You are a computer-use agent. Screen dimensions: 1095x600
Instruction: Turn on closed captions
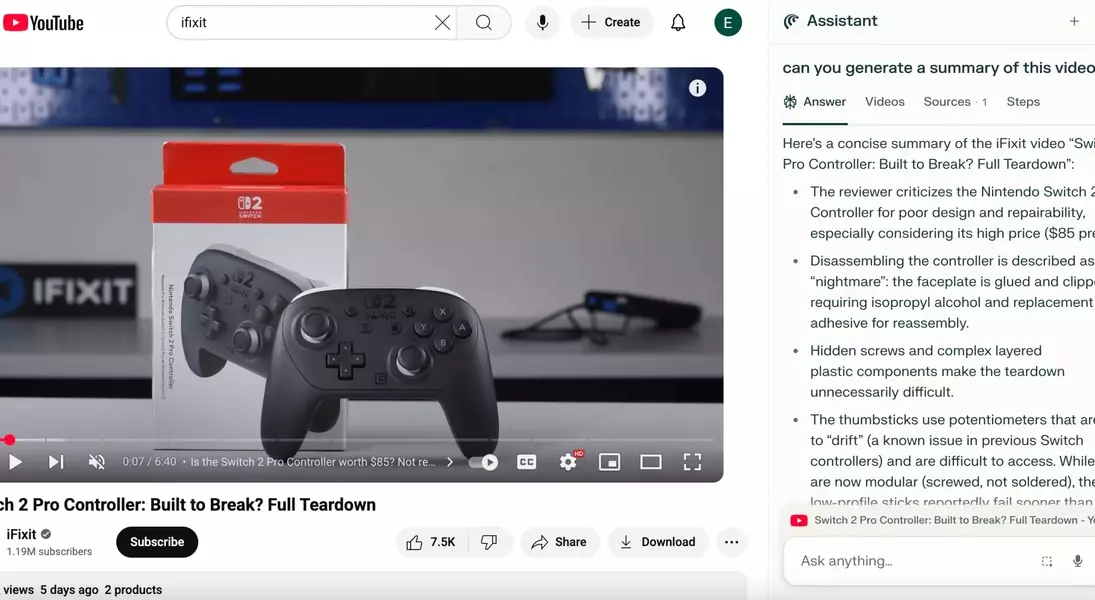[x=527, y=462]
